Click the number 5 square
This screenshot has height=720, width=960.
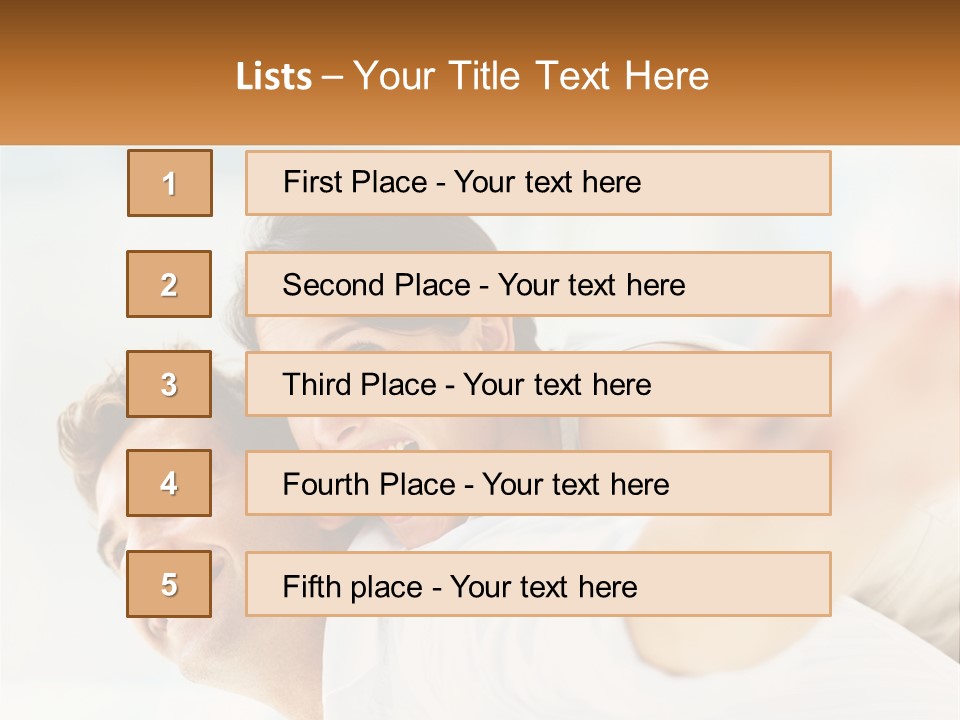tap(169, 584)
